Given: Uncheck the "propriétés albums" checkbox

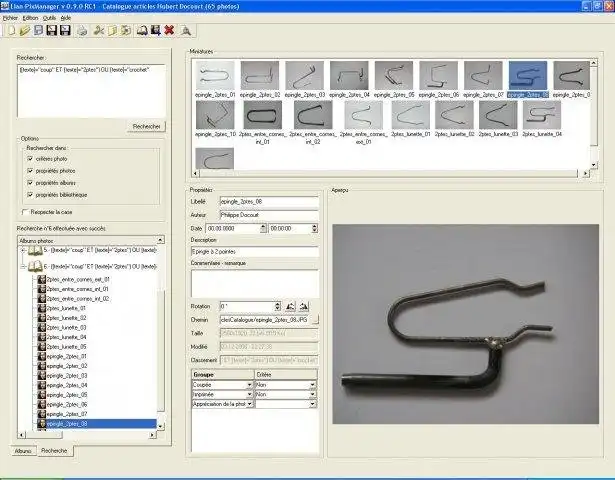Looking at the screenshot, I should [30, 182].
